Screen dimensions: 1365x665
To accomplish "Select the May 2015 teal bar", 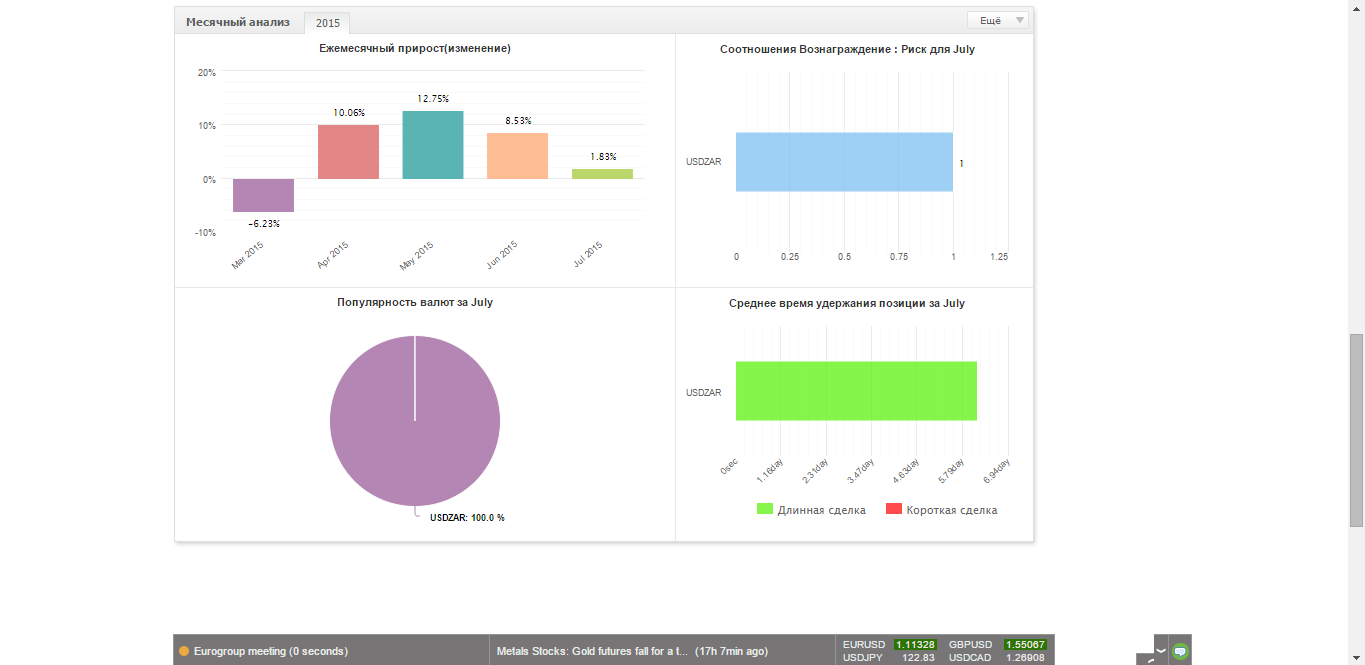I will pyautogui.click(x=433, y=145).
